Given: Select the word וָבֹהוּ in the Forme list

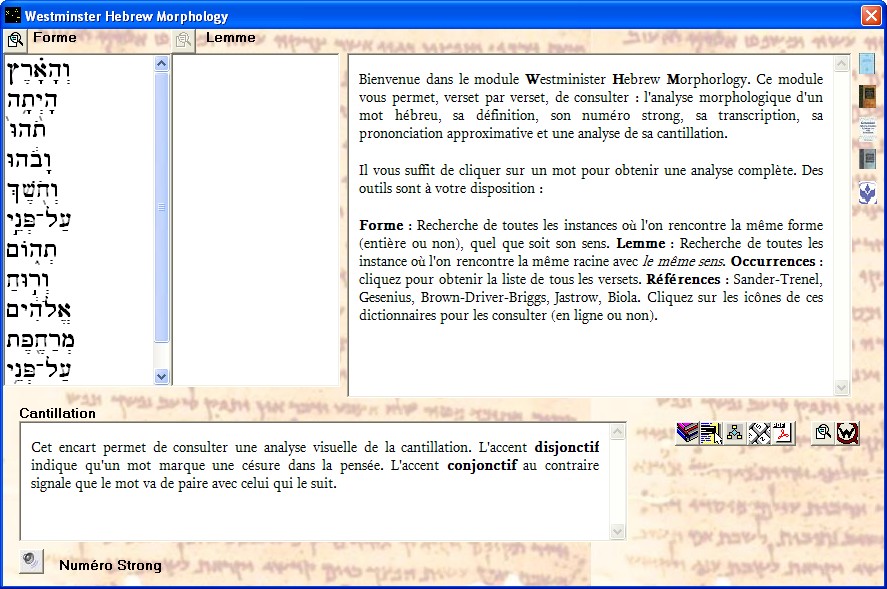Looking at the screenshot, I should point(29,160).
